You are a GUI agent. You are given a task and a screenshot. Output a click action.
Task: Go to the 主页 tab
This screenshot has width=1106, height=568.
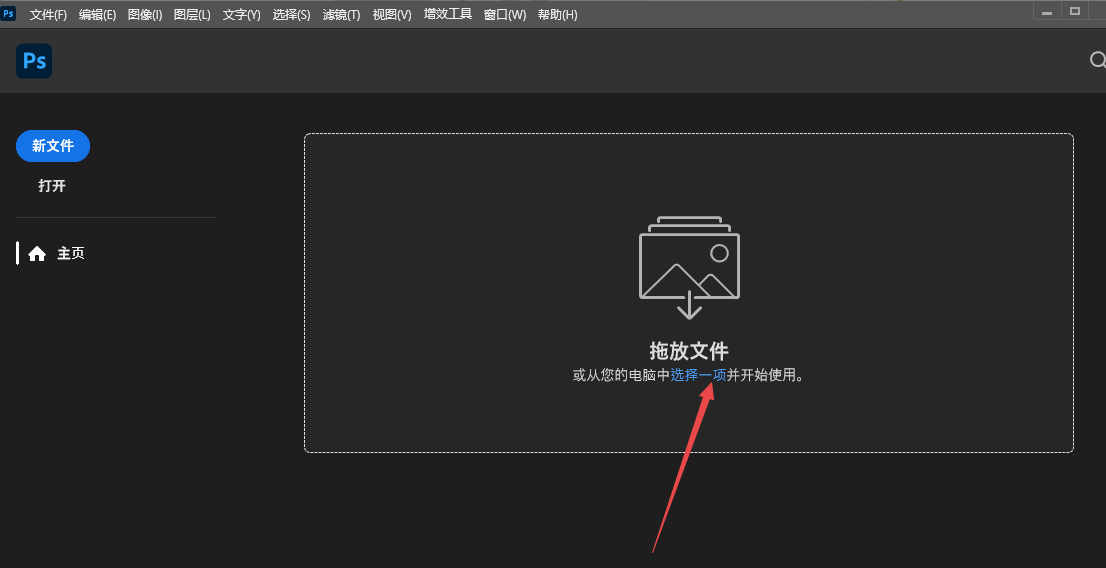pos(57,253)
